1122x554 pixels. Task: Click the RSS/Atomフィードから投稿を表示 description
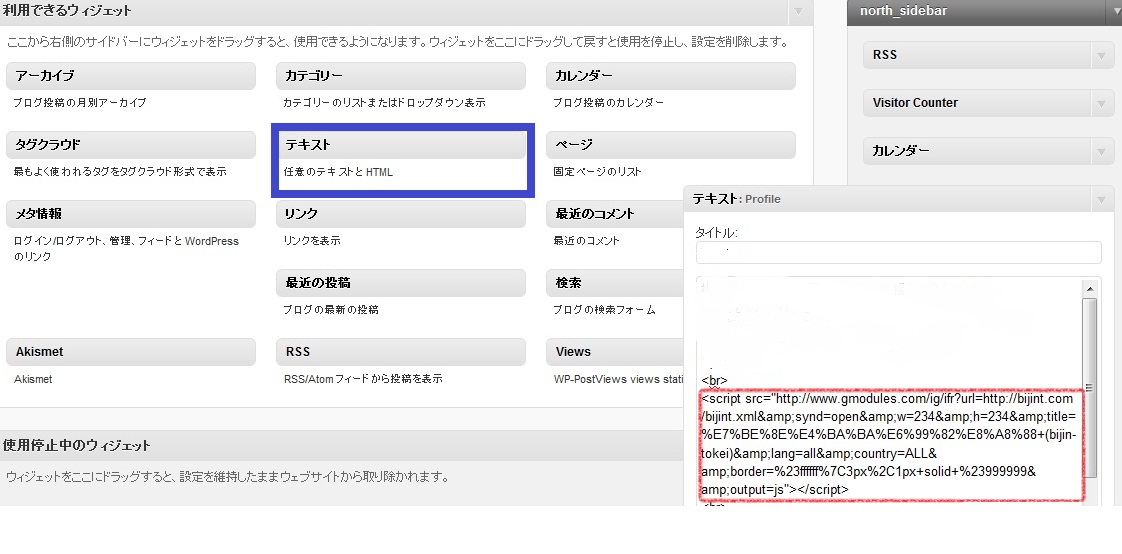363,379
